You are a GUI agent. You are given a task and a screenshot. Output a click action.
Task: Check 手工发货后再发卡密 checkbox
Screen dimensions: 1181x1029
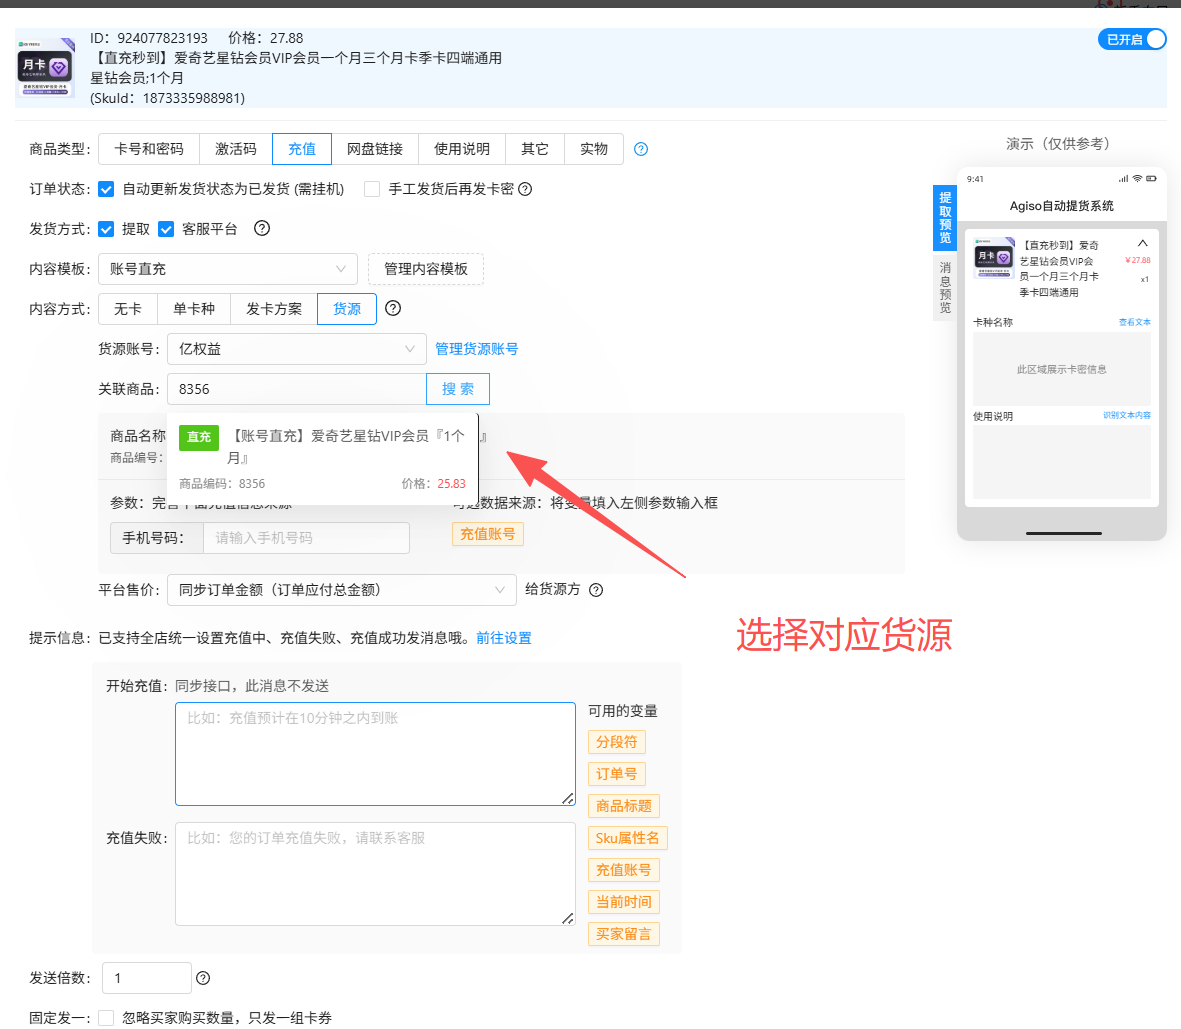372,189
